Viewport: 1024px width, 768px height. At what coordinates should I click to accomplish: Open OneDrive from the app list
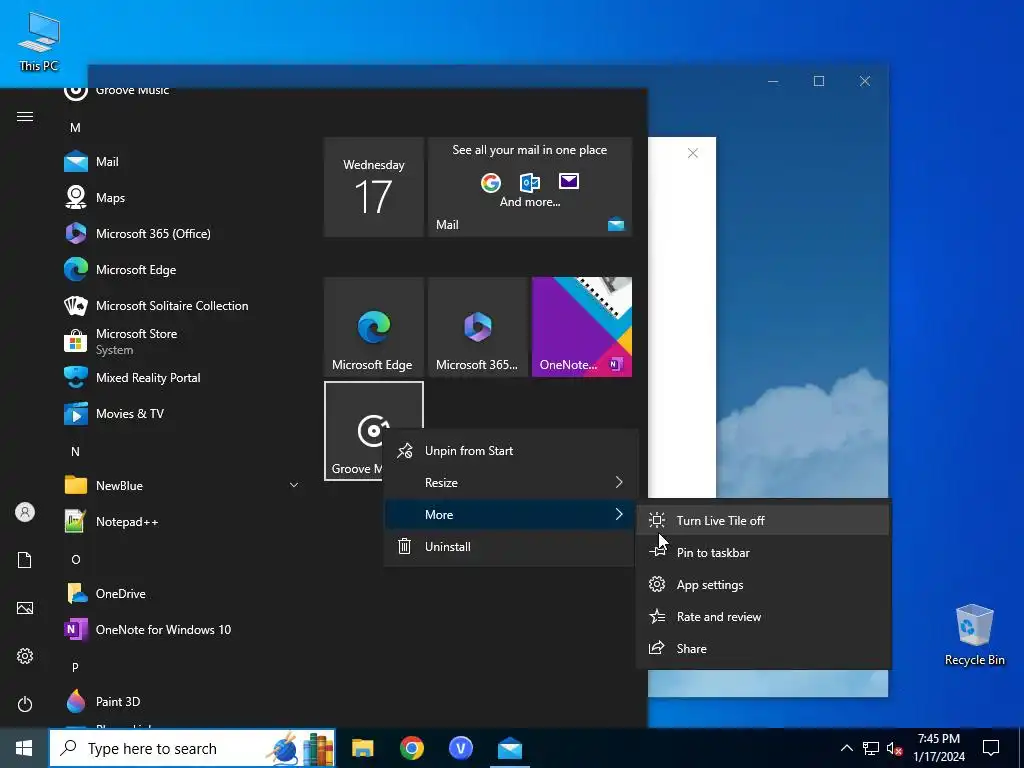(181, 593)
